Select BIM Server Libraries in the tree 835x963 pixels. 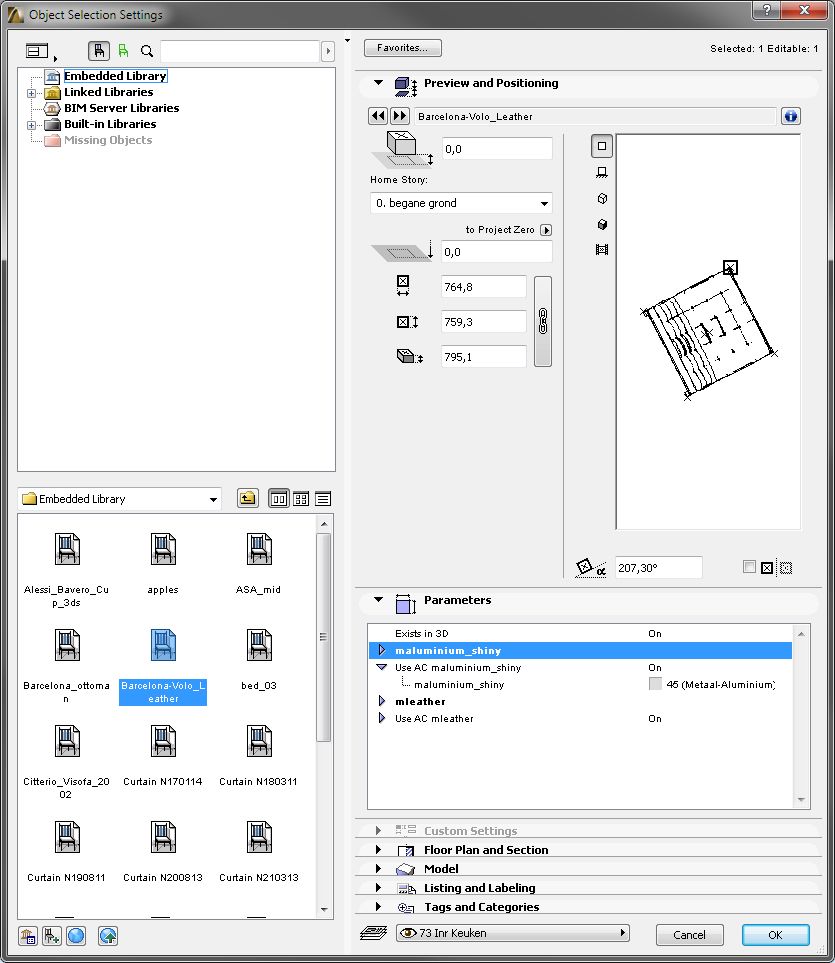click(x=122, y=107)
